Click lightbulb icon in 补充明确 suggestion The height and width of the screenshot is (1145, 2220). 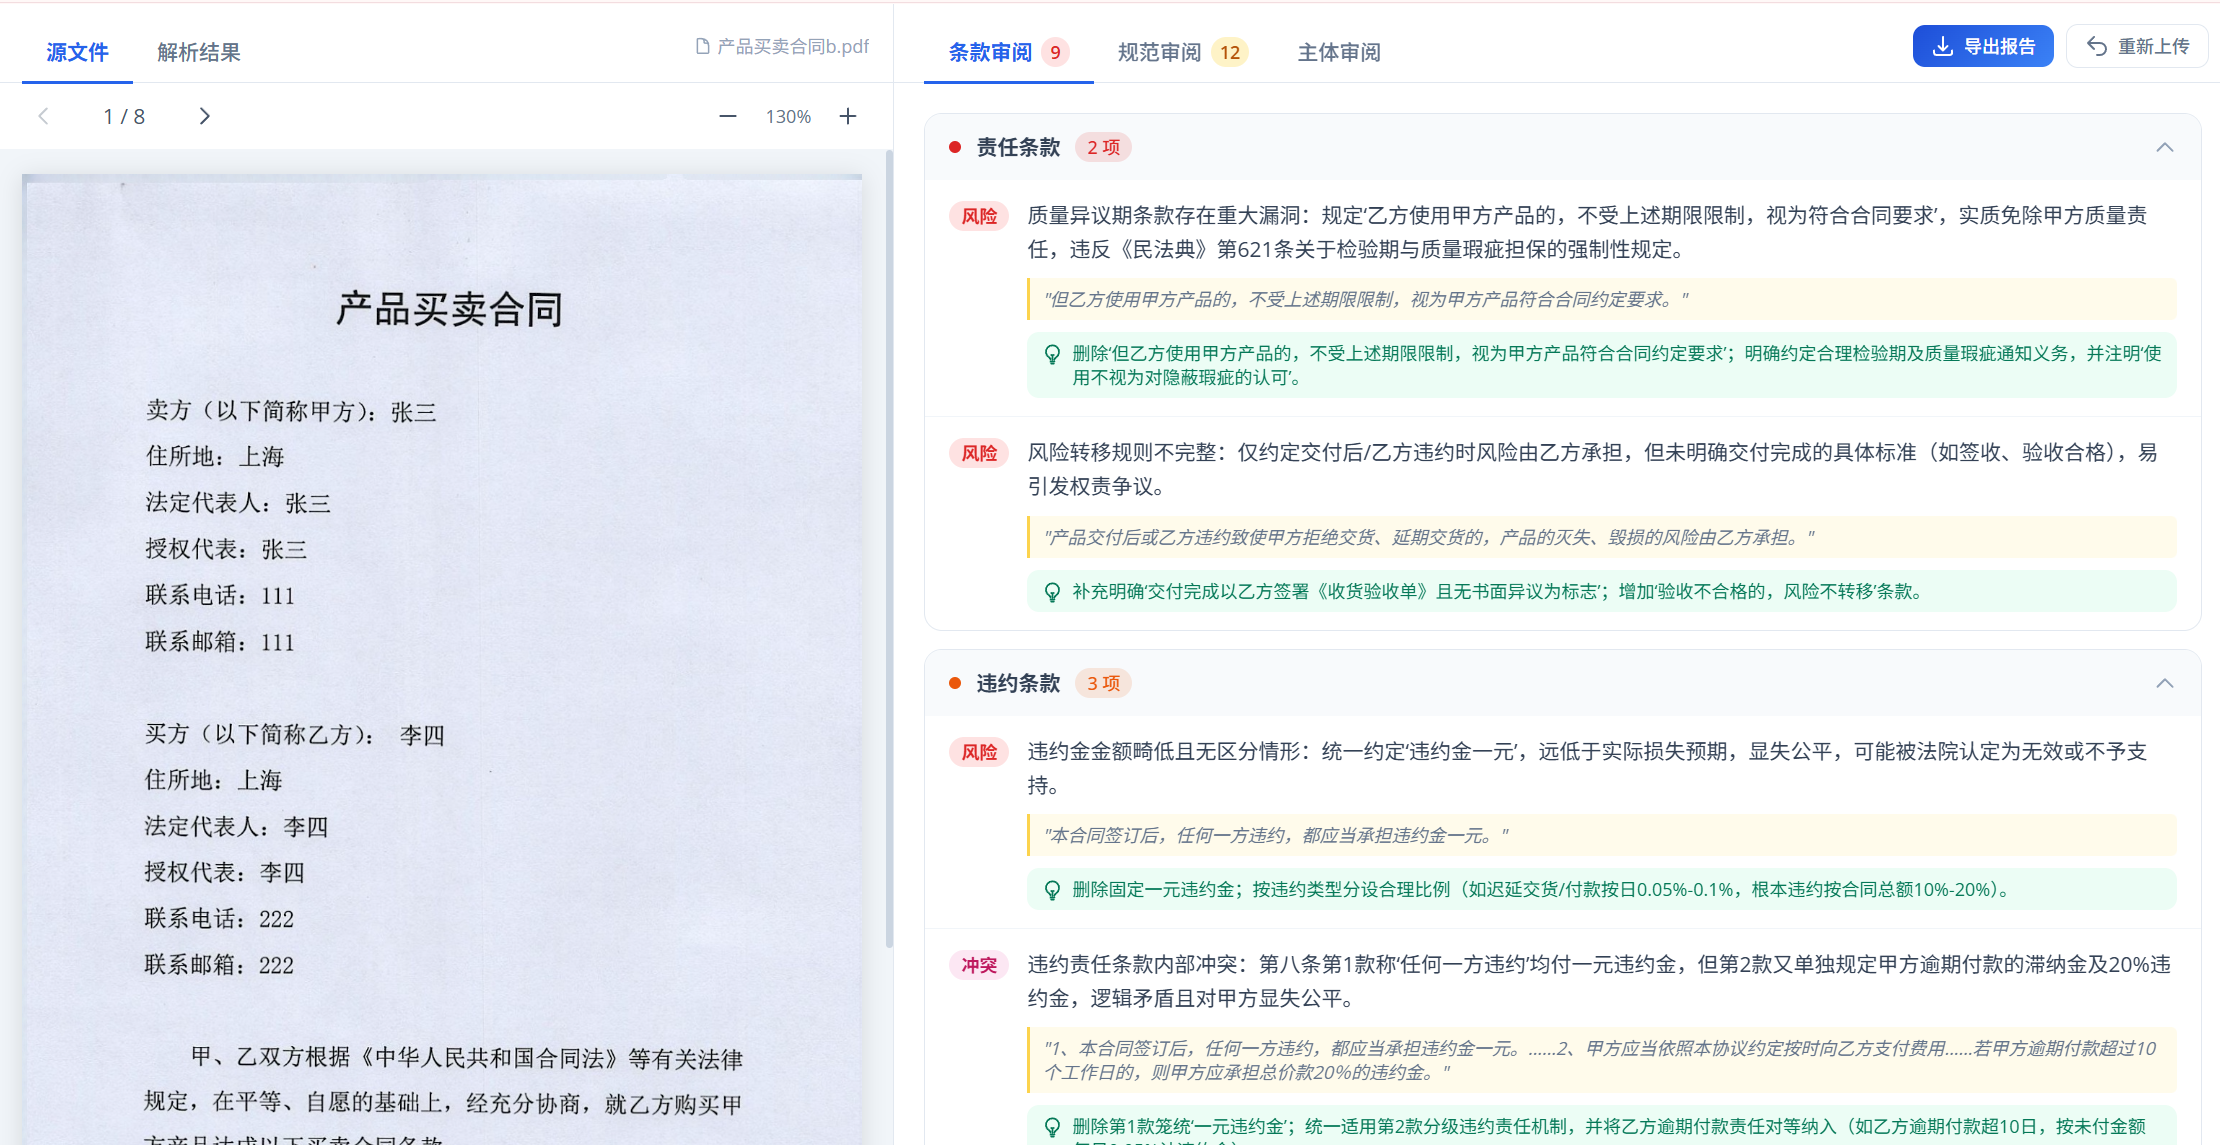[x=1052, y=592]
